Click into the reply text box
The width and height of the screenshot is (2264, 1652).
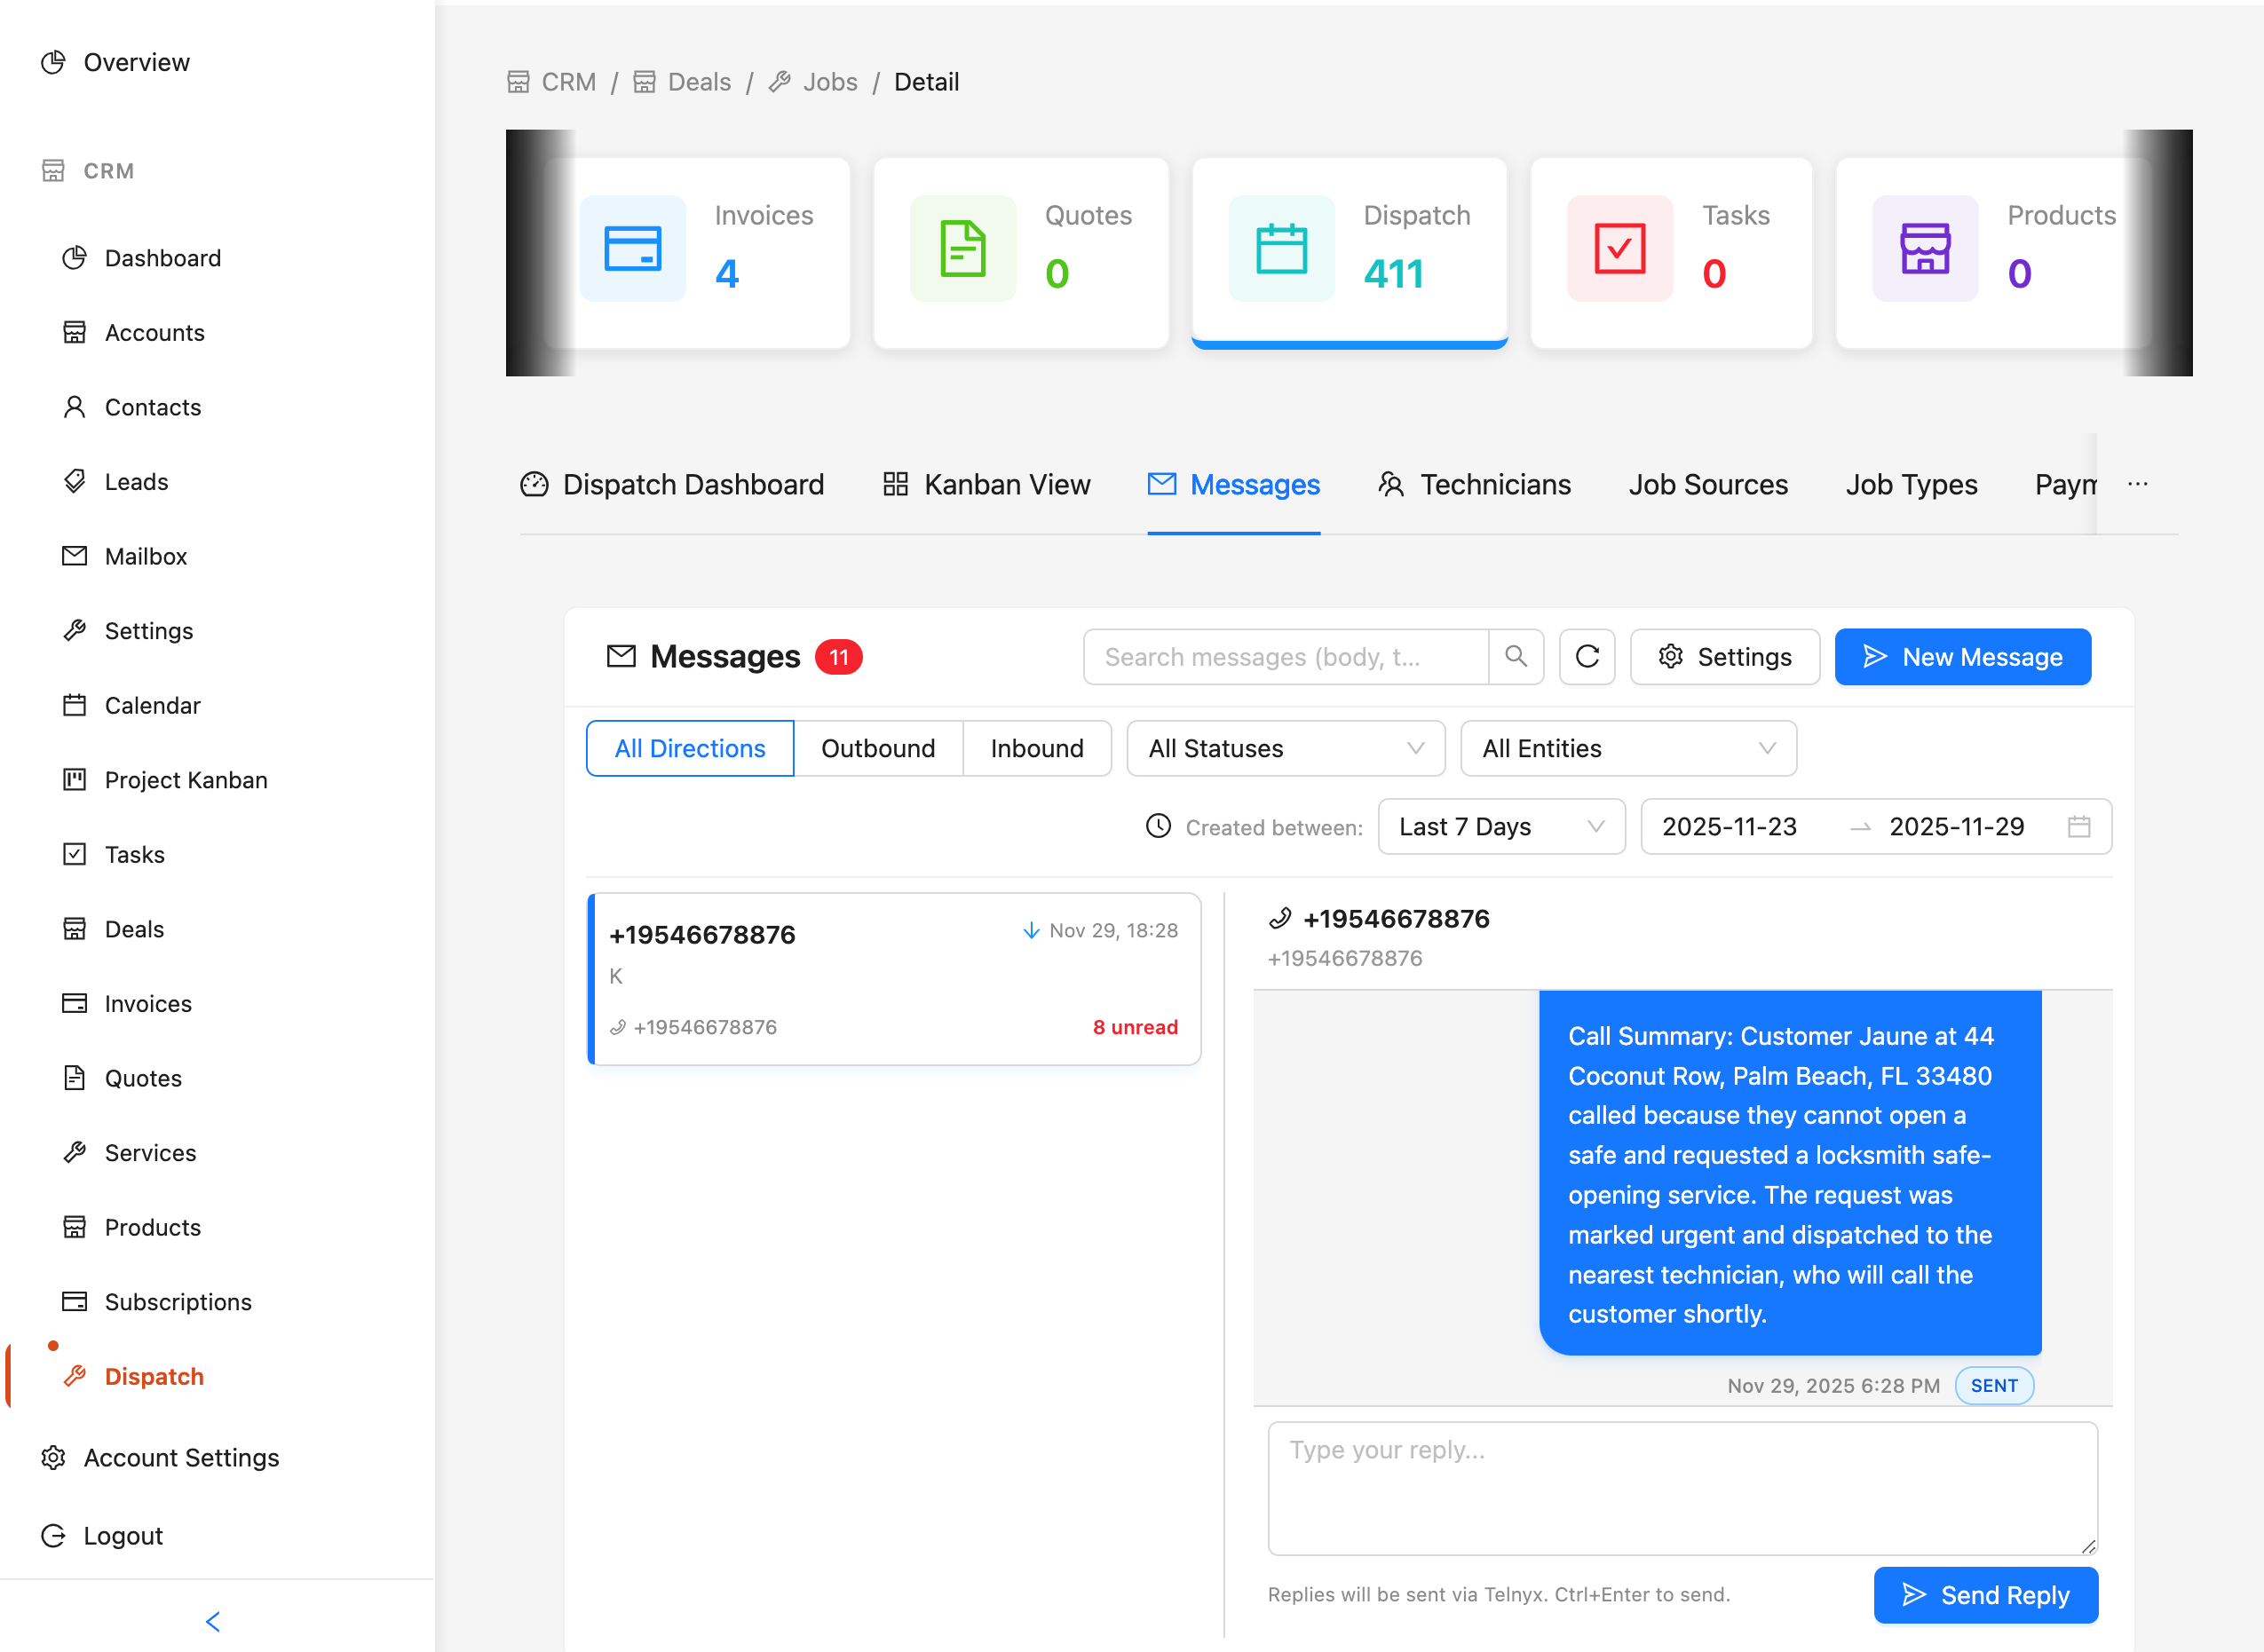tap(1682, 1489)
